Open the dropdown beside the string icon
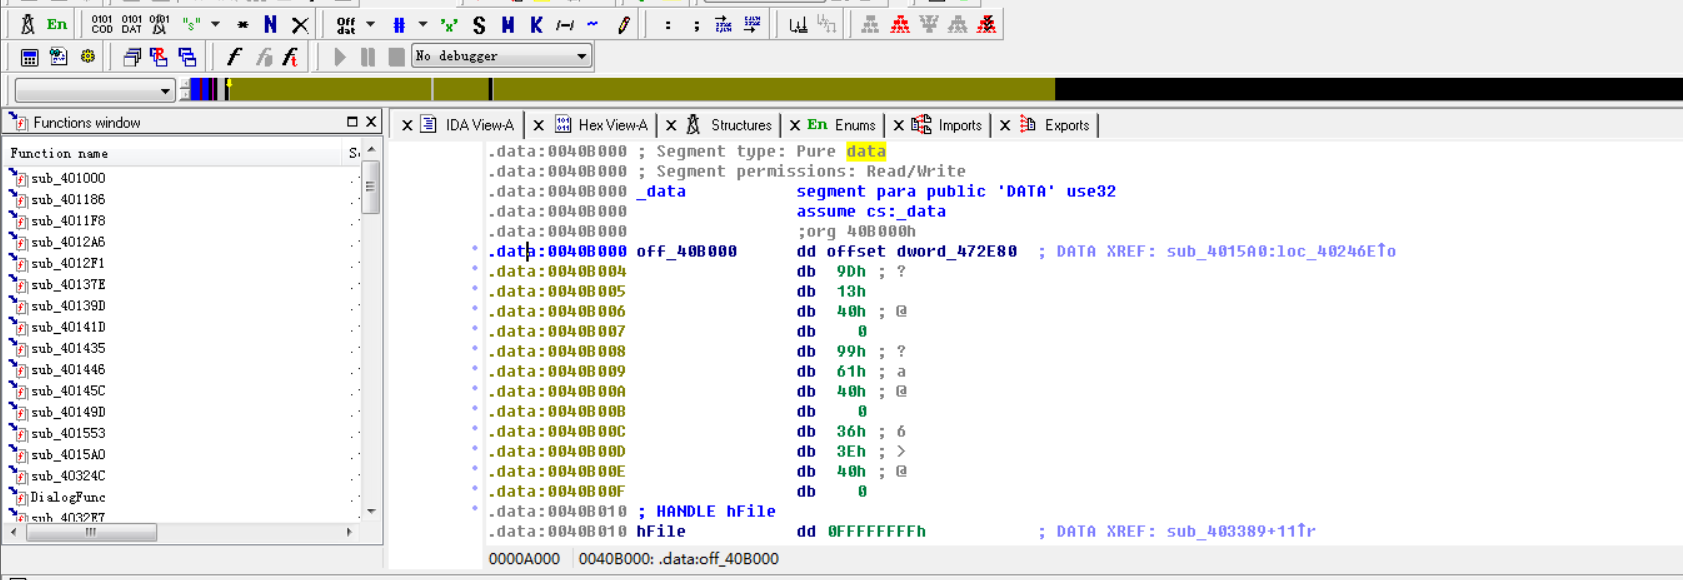 [x=215, y=24]
